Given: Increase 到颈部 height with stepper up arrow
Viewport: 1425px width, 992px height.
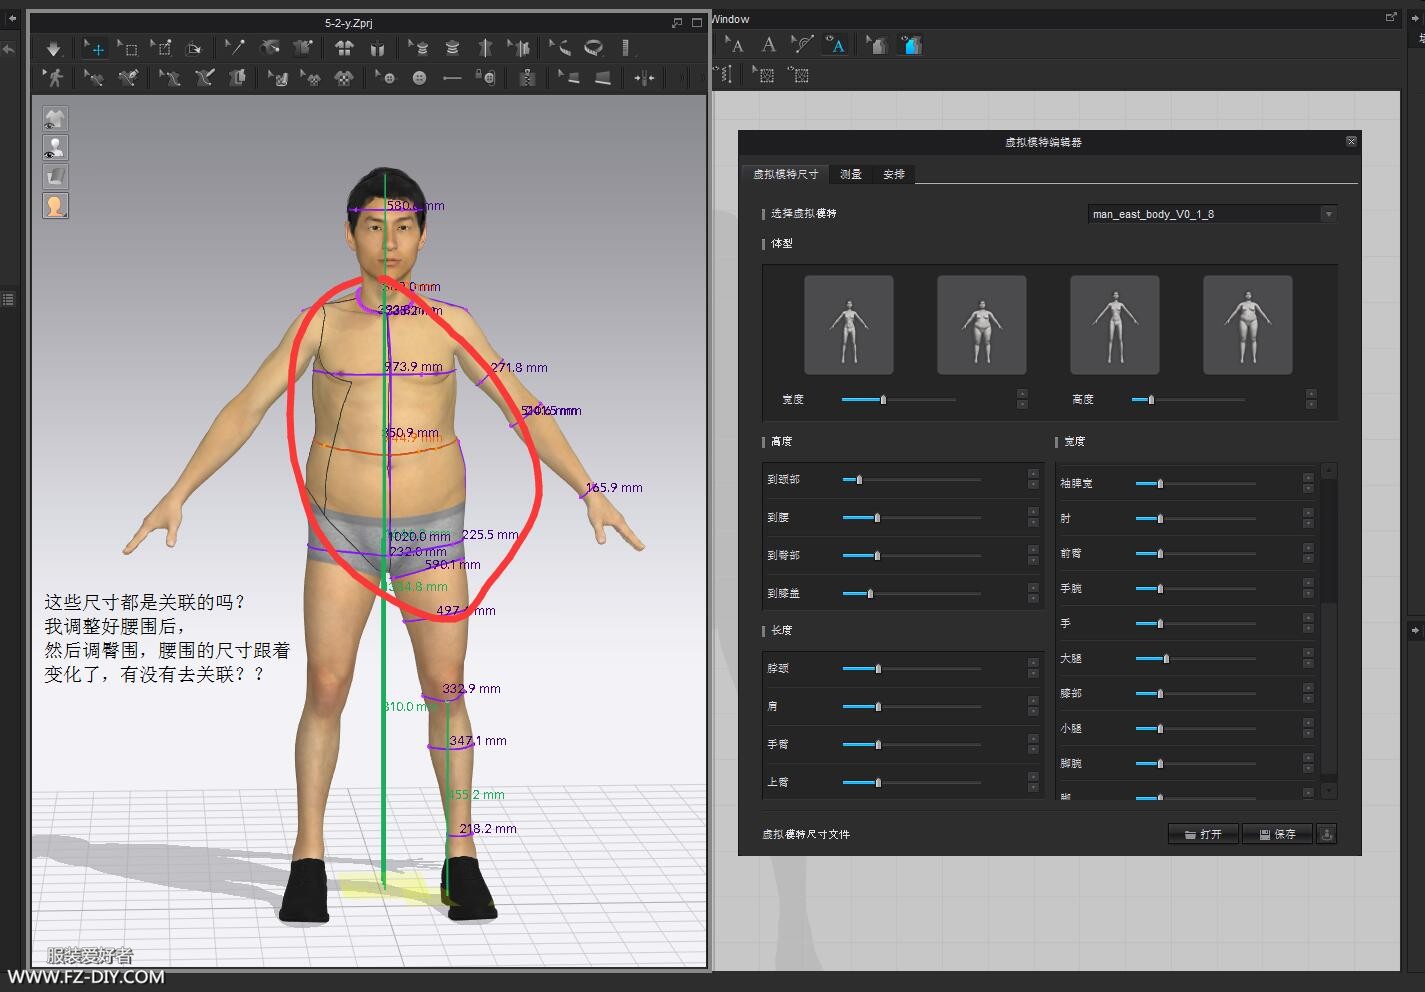Looking at the screenshot, I should (x=1033, y=474).
